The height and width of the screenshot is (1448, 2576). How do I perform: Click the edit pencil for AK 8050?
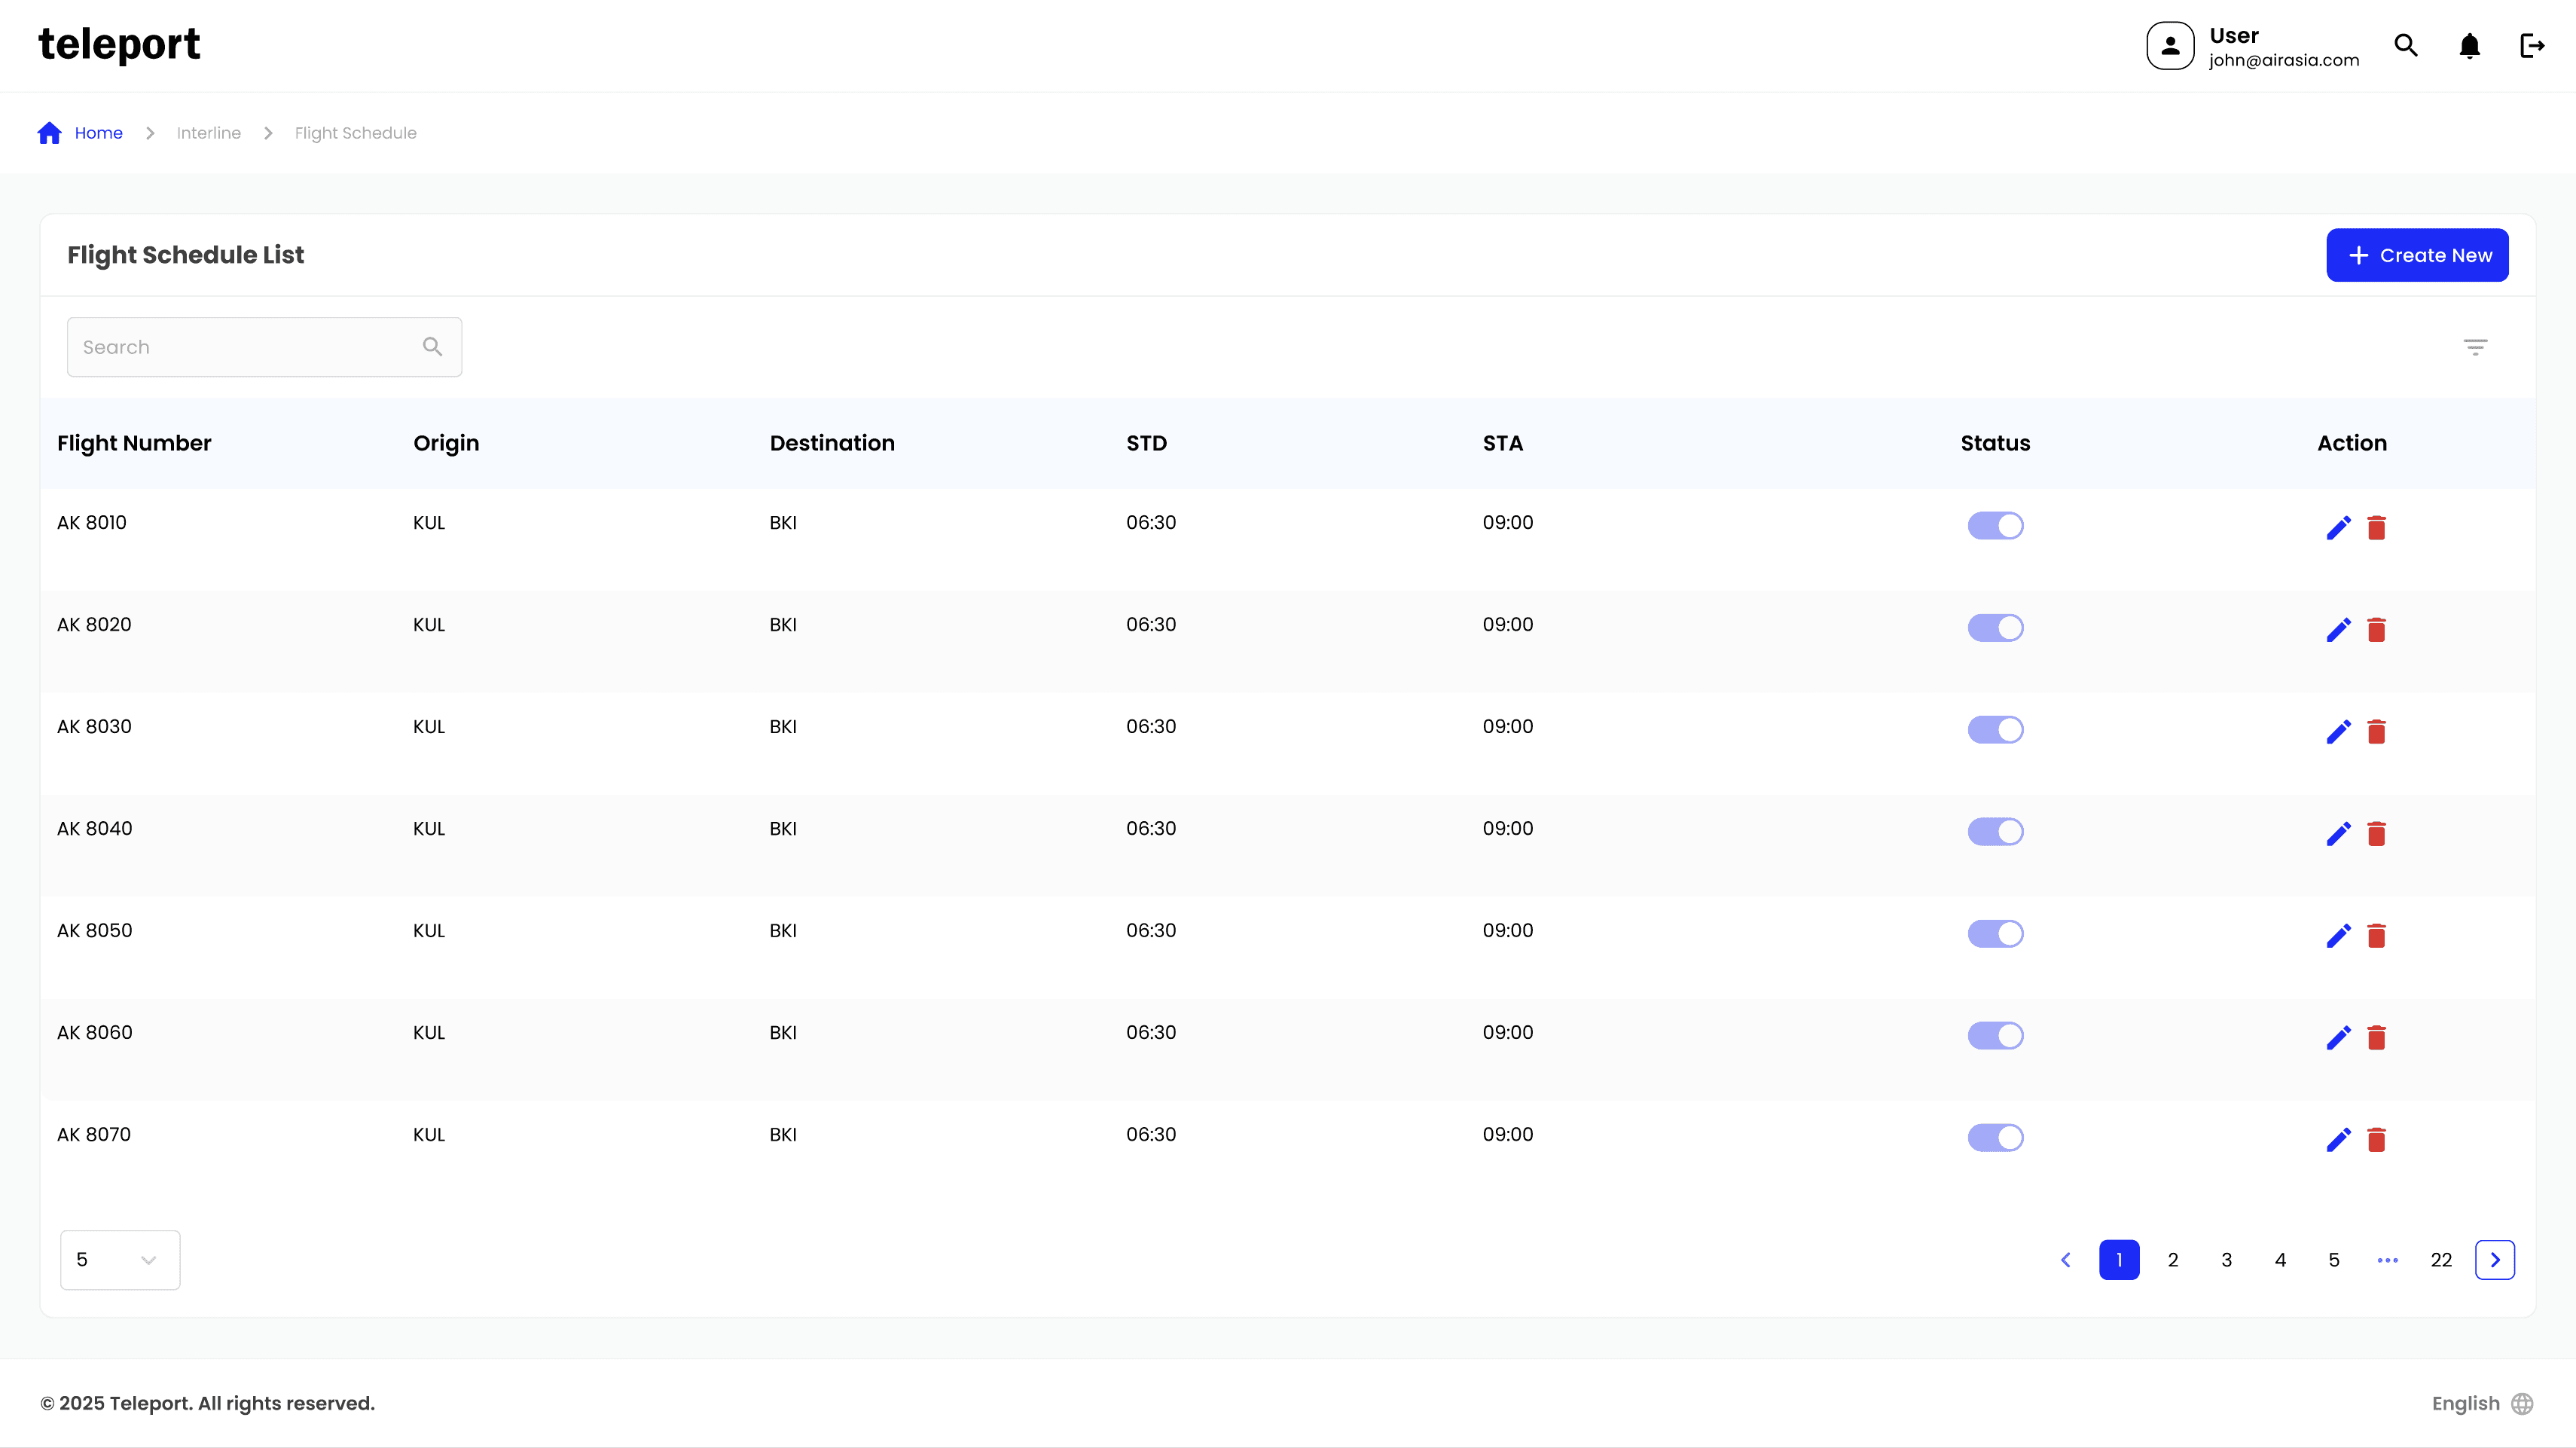tap(2338, 935)
